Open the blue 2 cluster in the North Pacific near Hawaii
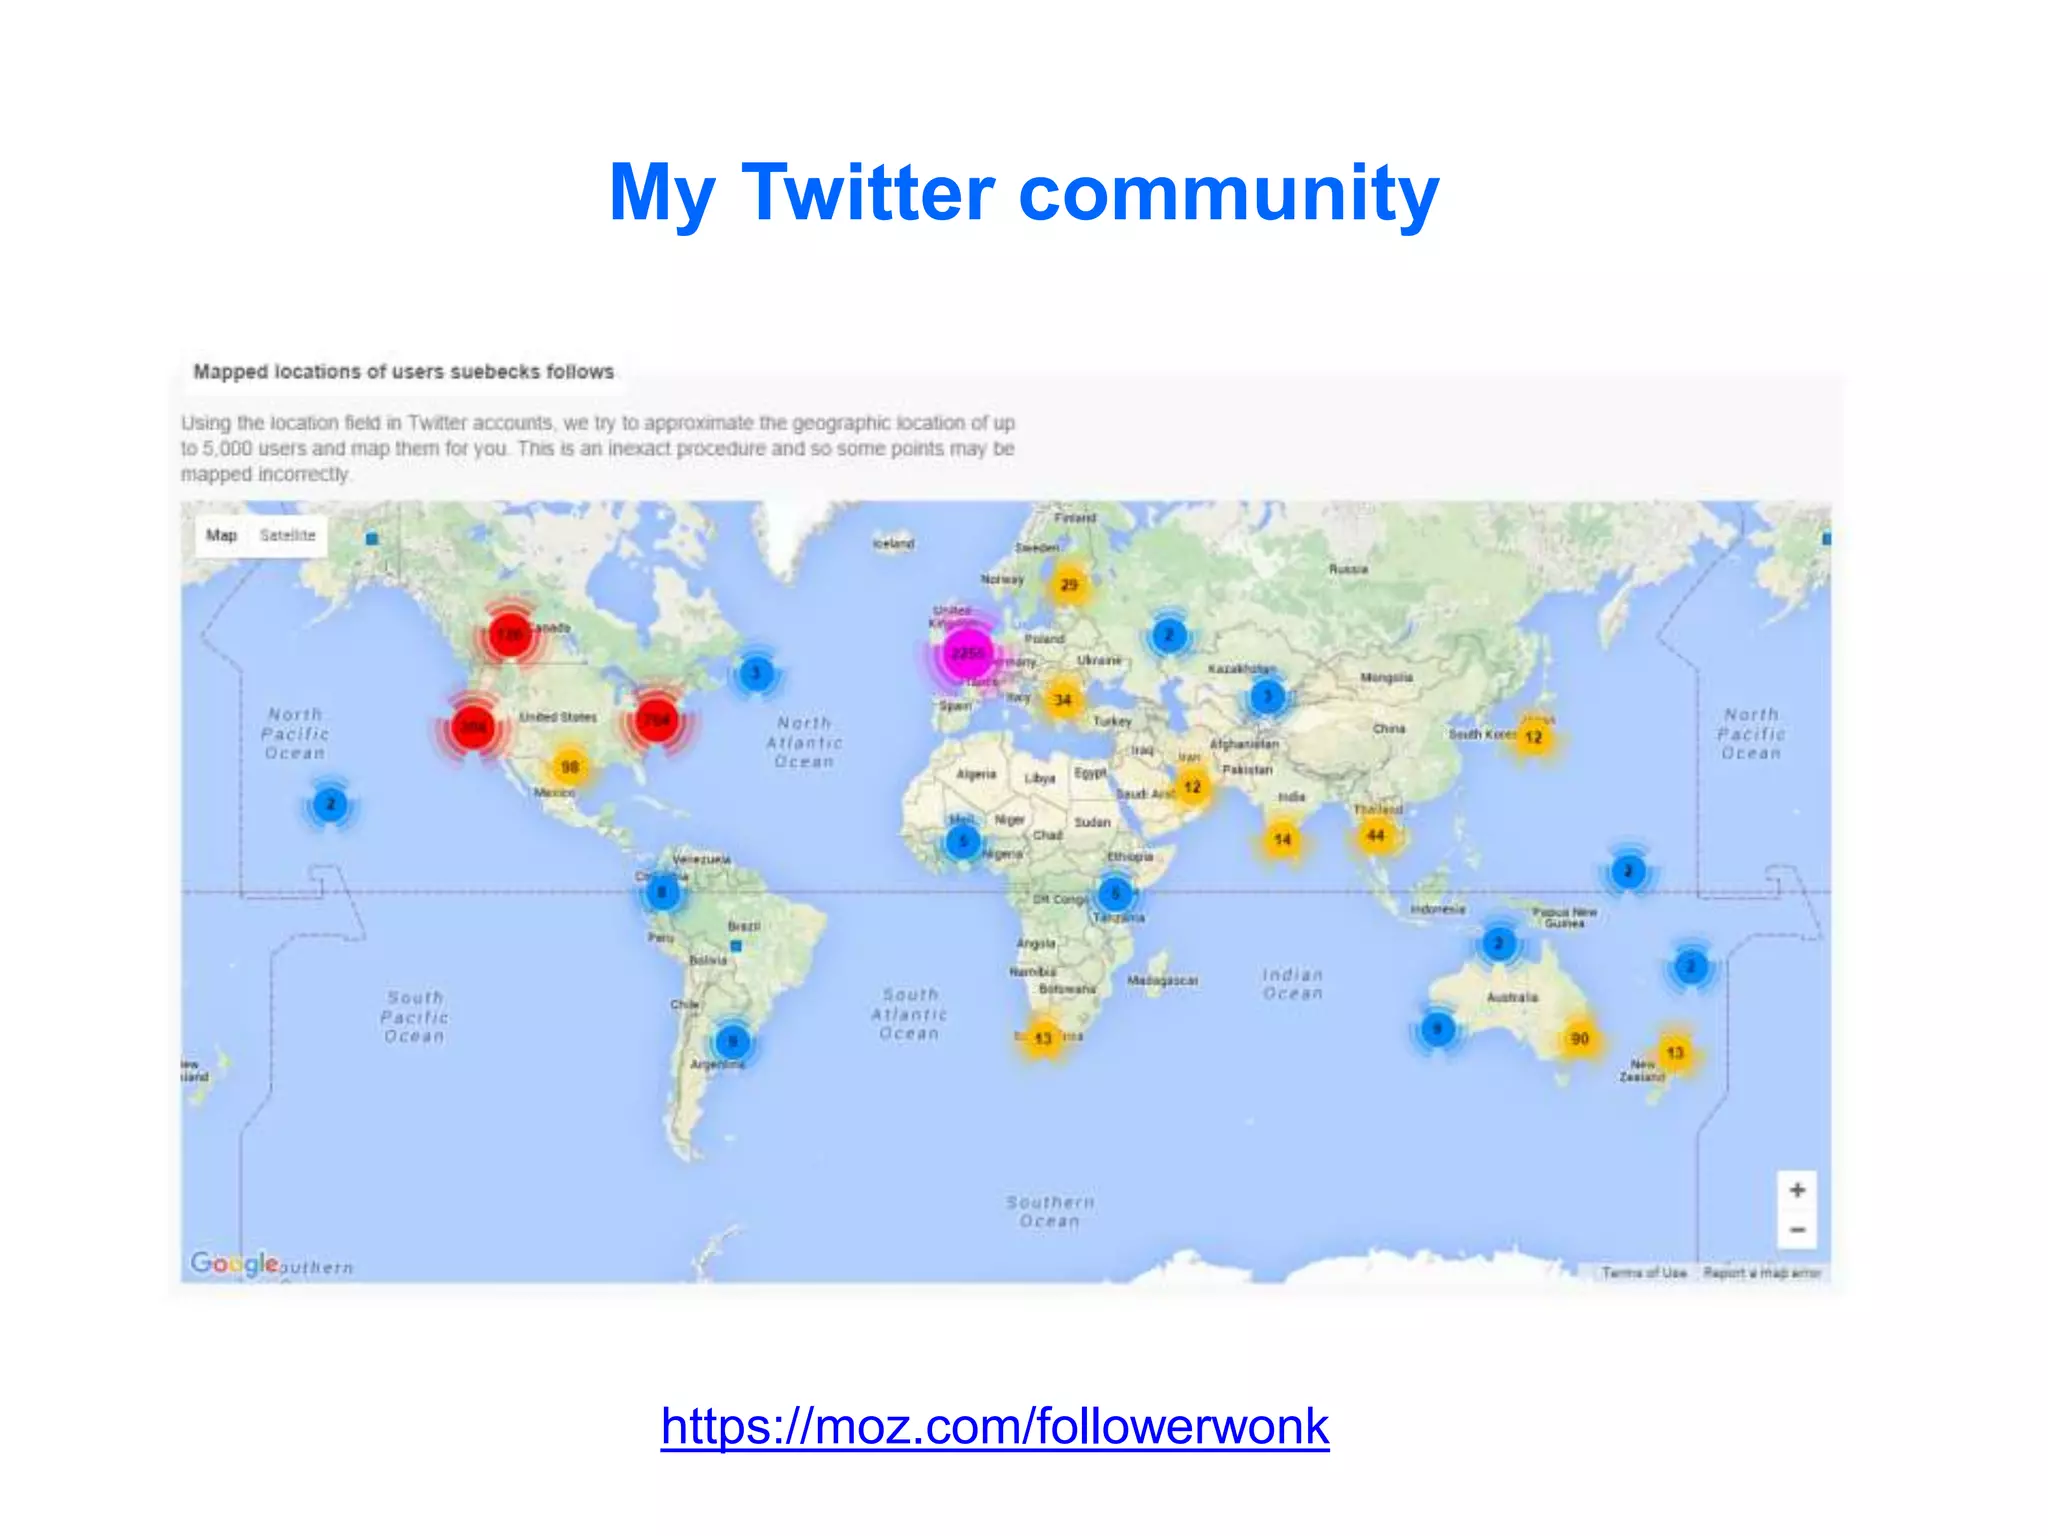The image size is (2048, 1536). pos(330,804)
